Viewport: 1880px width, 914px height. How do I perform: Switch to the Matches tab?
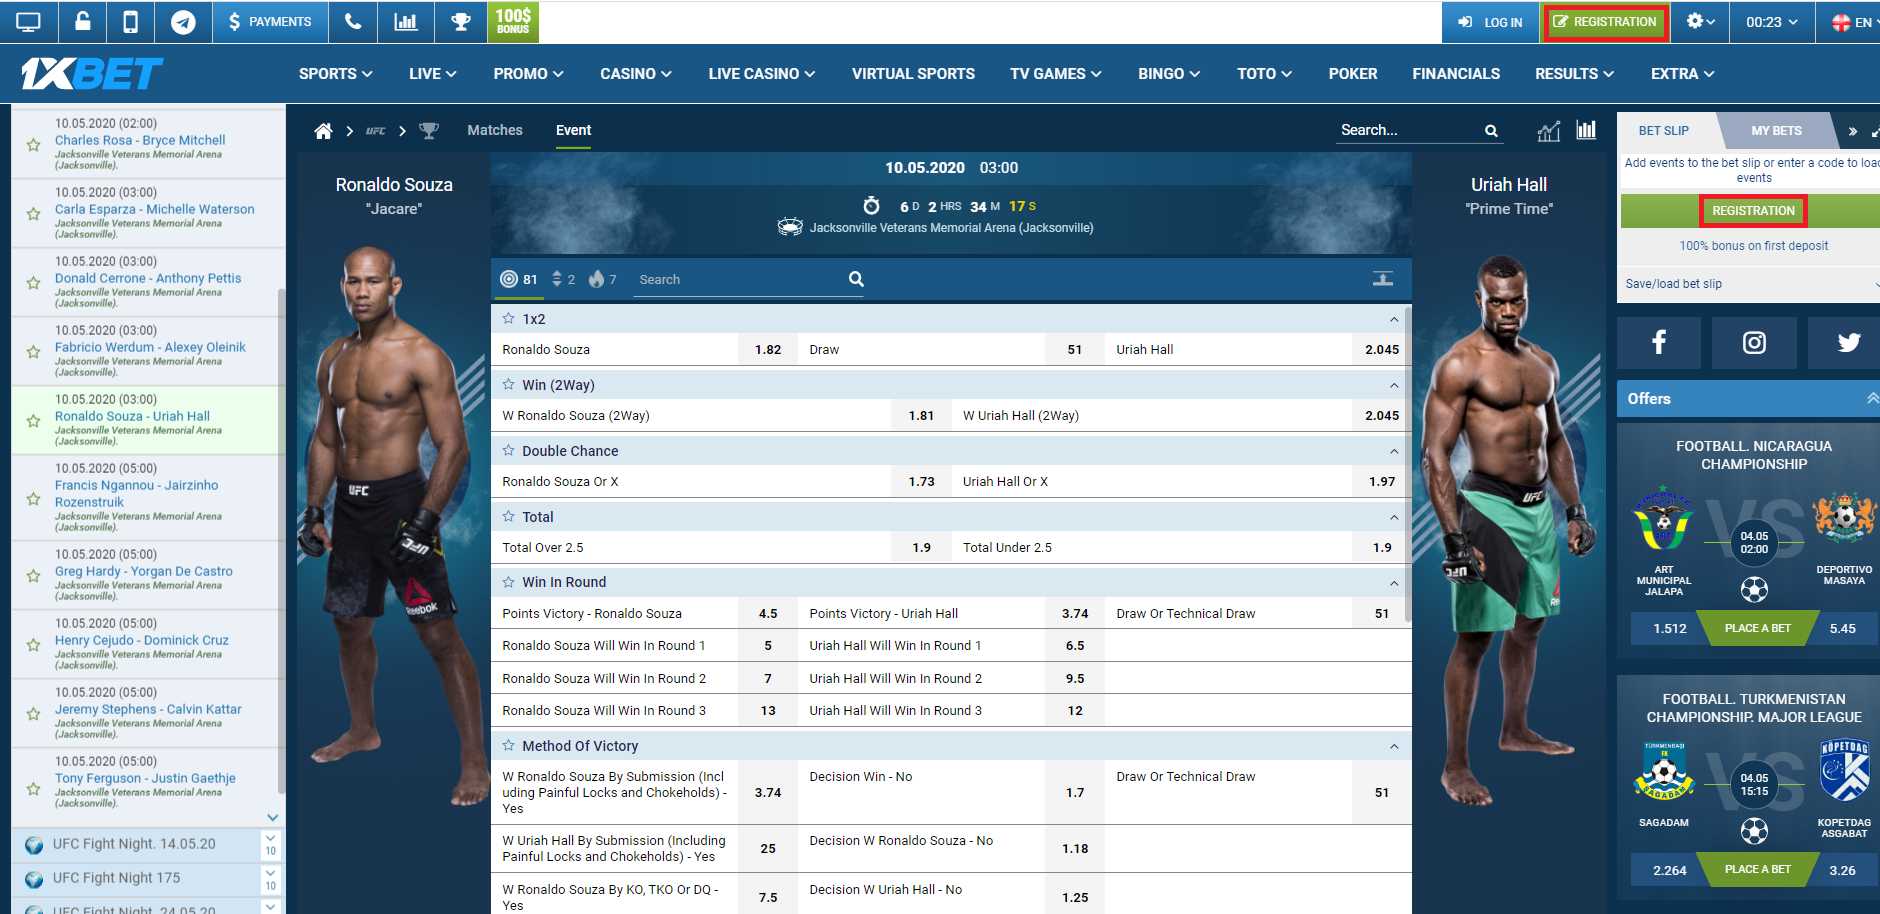pos(495,130)
